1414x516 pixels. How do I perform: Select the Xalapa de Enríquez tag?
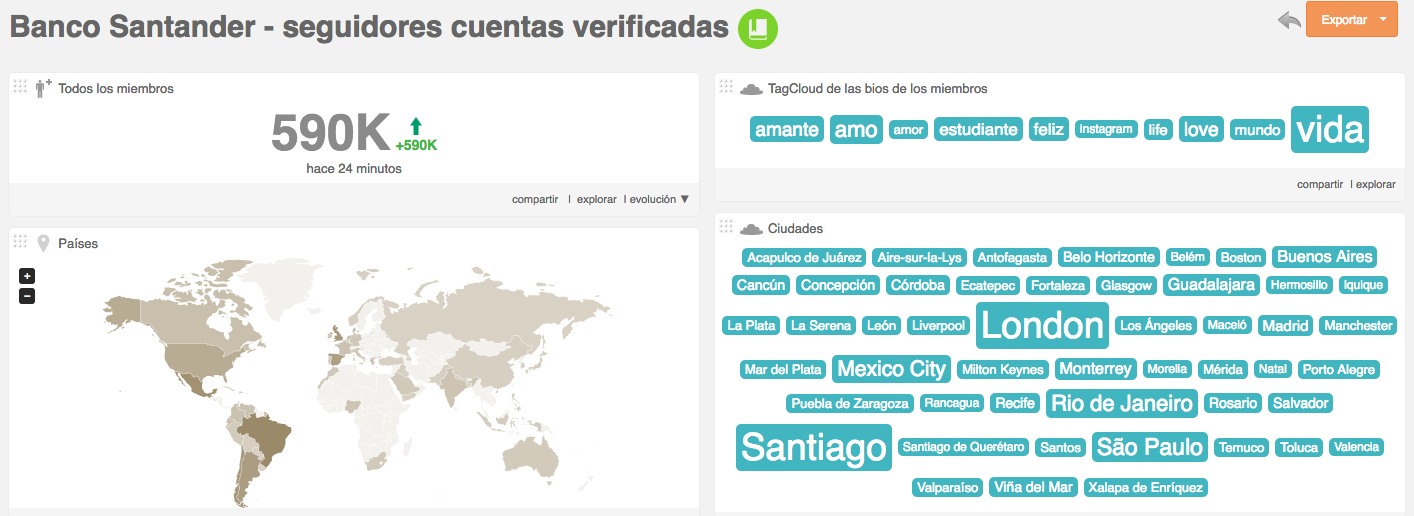pyautogui.click(x=1145, y=488)
